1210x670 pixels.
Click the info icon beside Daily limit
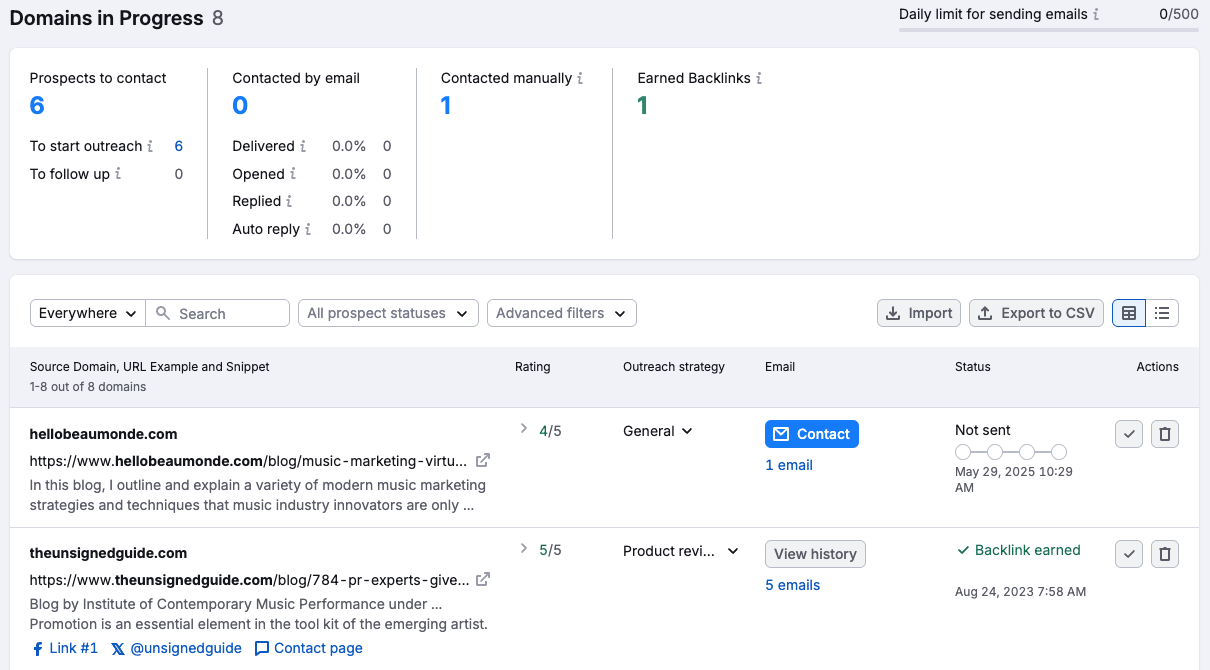coord(1096,14)
